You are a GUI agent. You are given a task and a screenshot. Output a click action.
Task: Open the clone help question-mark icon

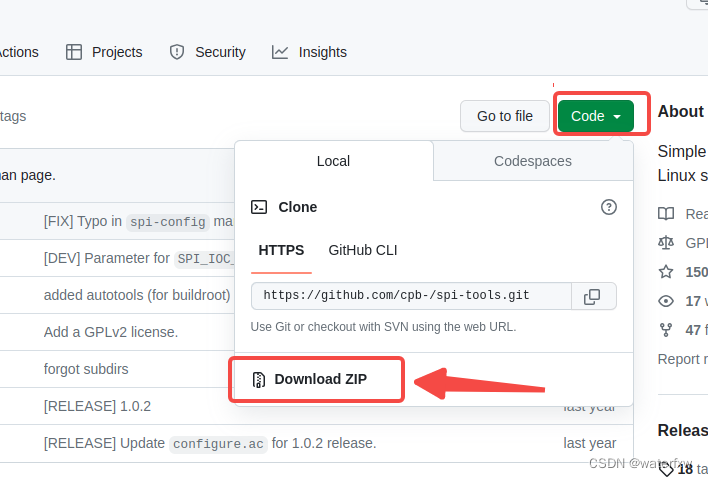tap(609, 207)
